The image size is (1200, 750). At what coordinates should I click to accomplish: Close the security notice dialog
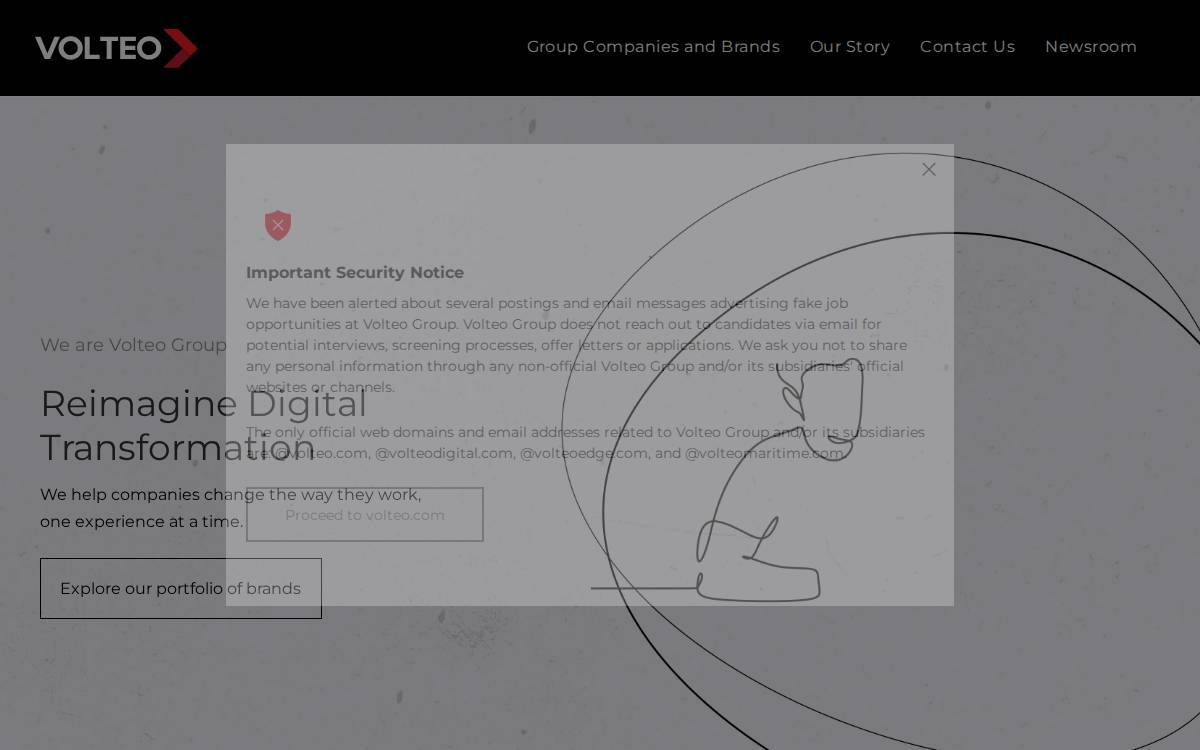[929, 170]
